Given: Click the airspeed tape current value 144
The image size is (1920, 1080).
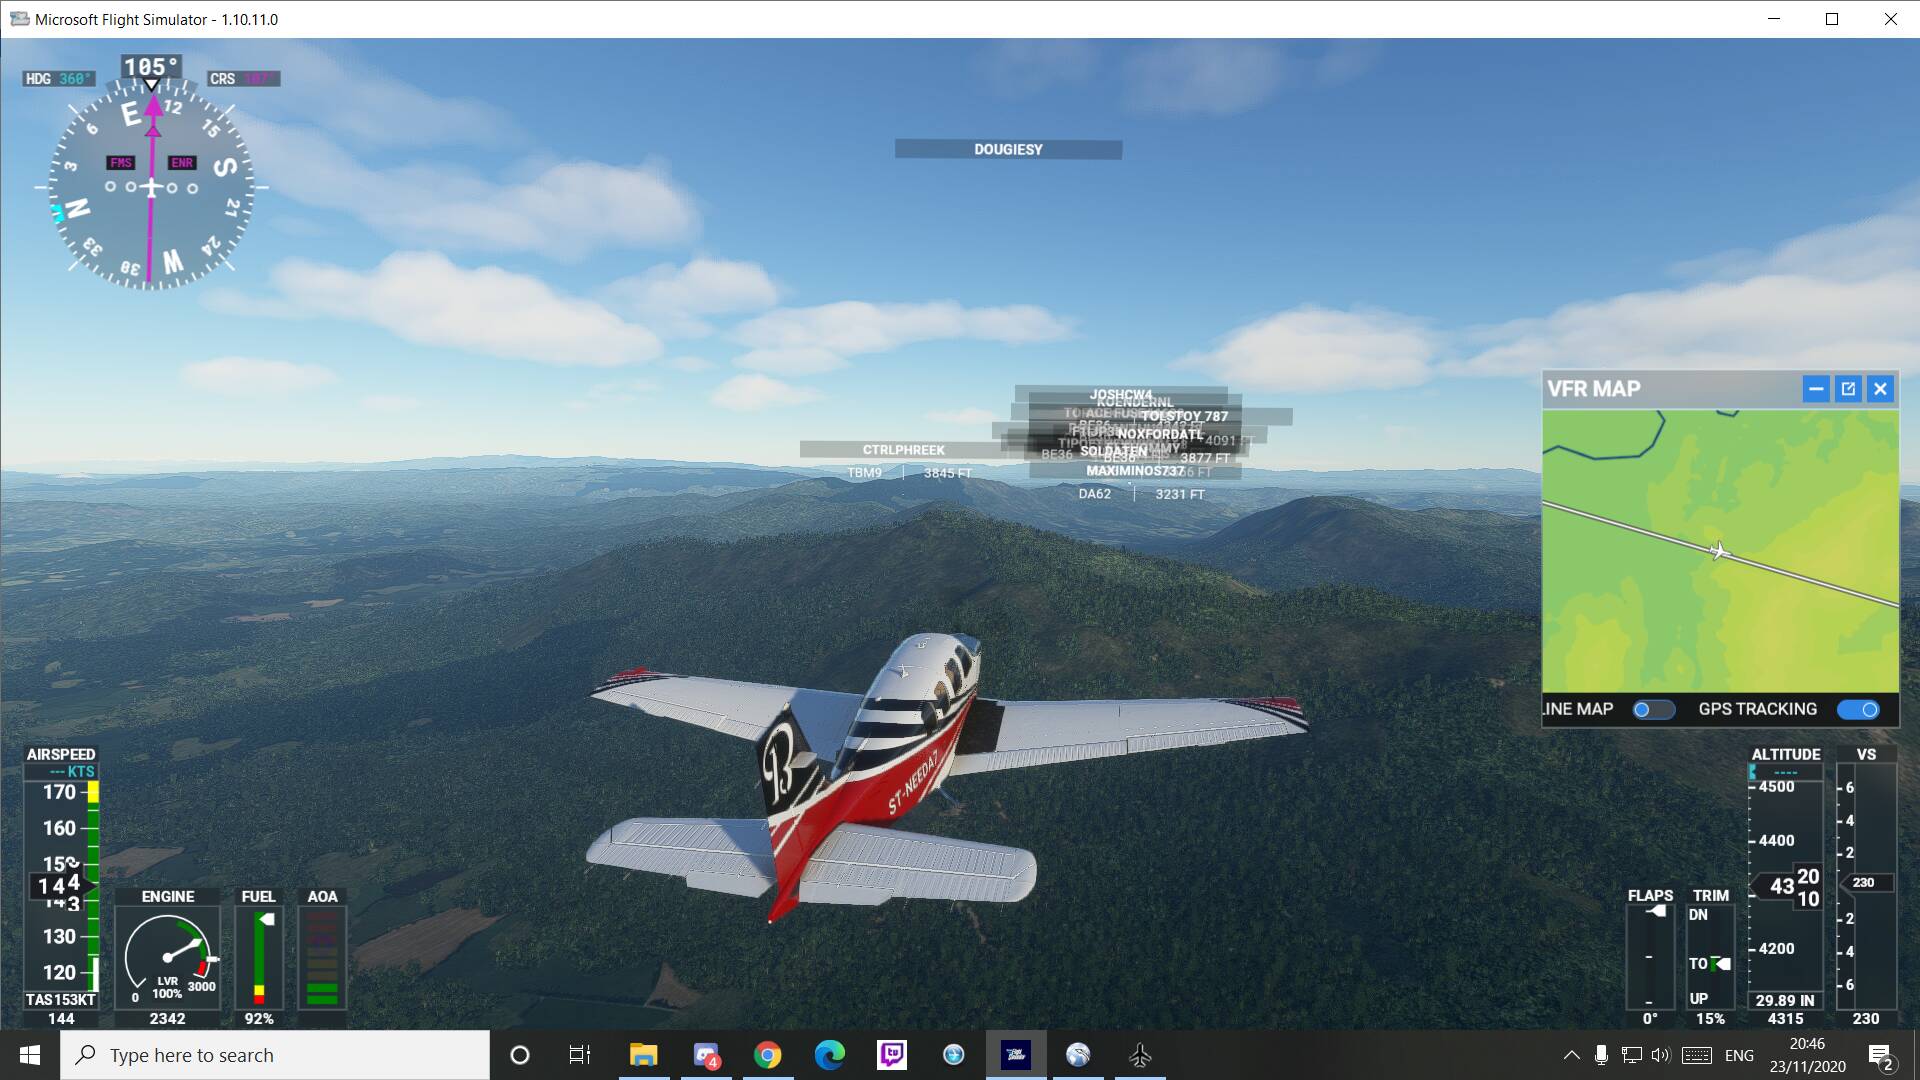Looking at the screenshot, I should [60, 885].
